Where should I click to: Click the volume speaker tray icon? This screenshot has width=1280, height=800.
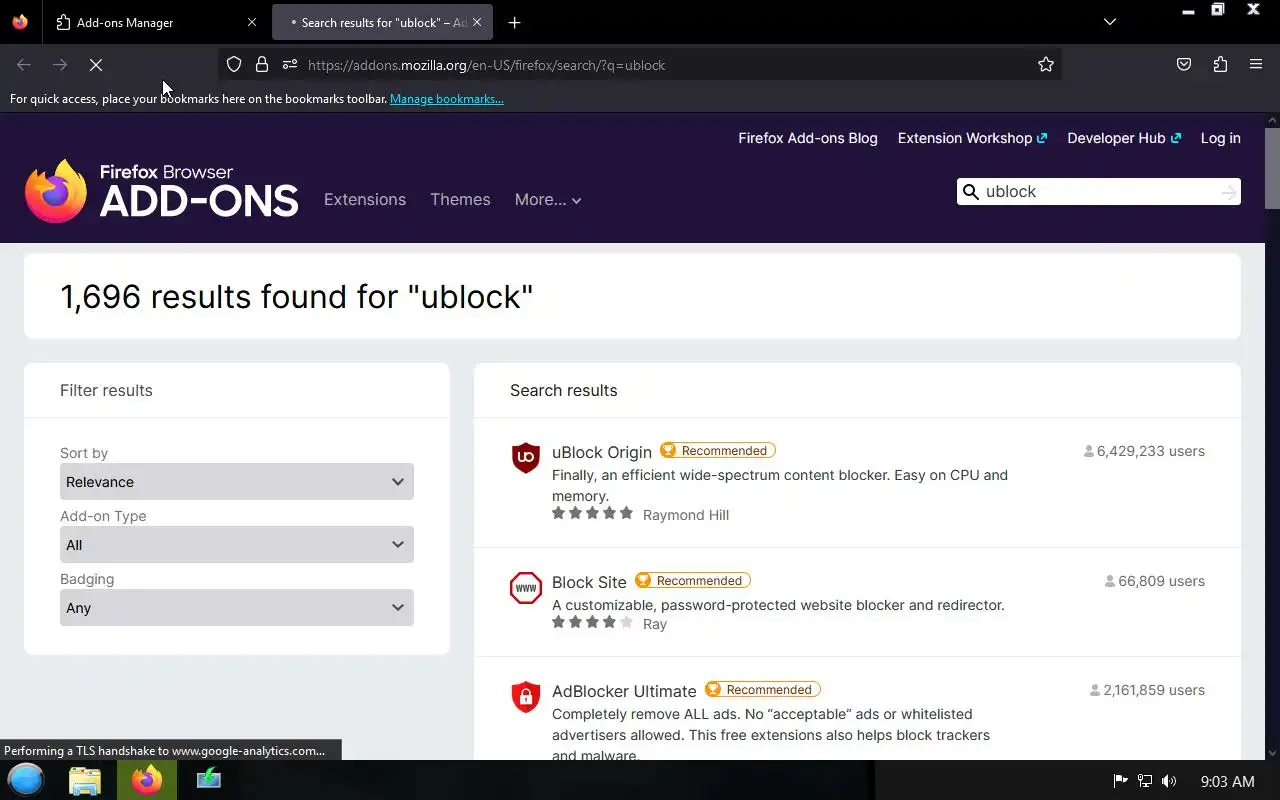pyautogui.click(x=1169, y=781)
